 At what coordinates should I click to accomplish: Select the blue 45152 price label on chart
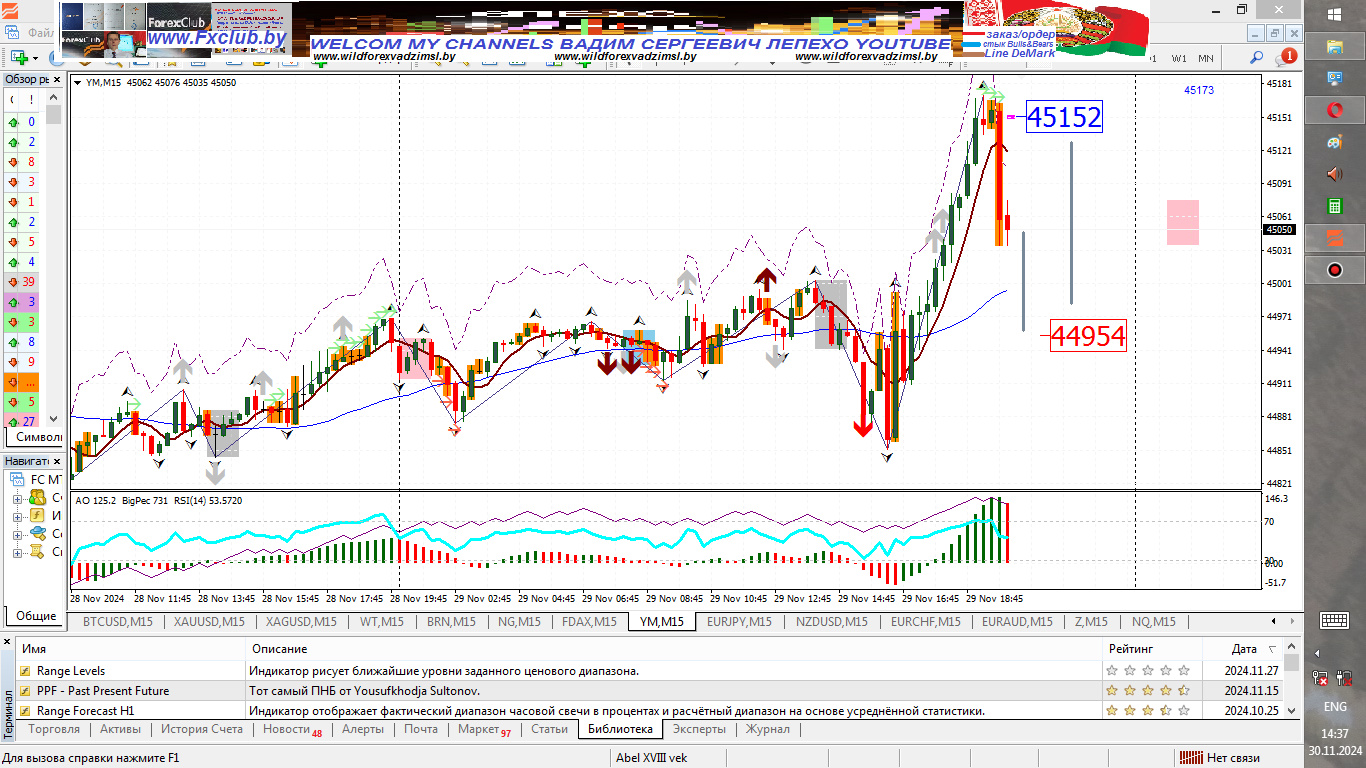pos(1064,118)
